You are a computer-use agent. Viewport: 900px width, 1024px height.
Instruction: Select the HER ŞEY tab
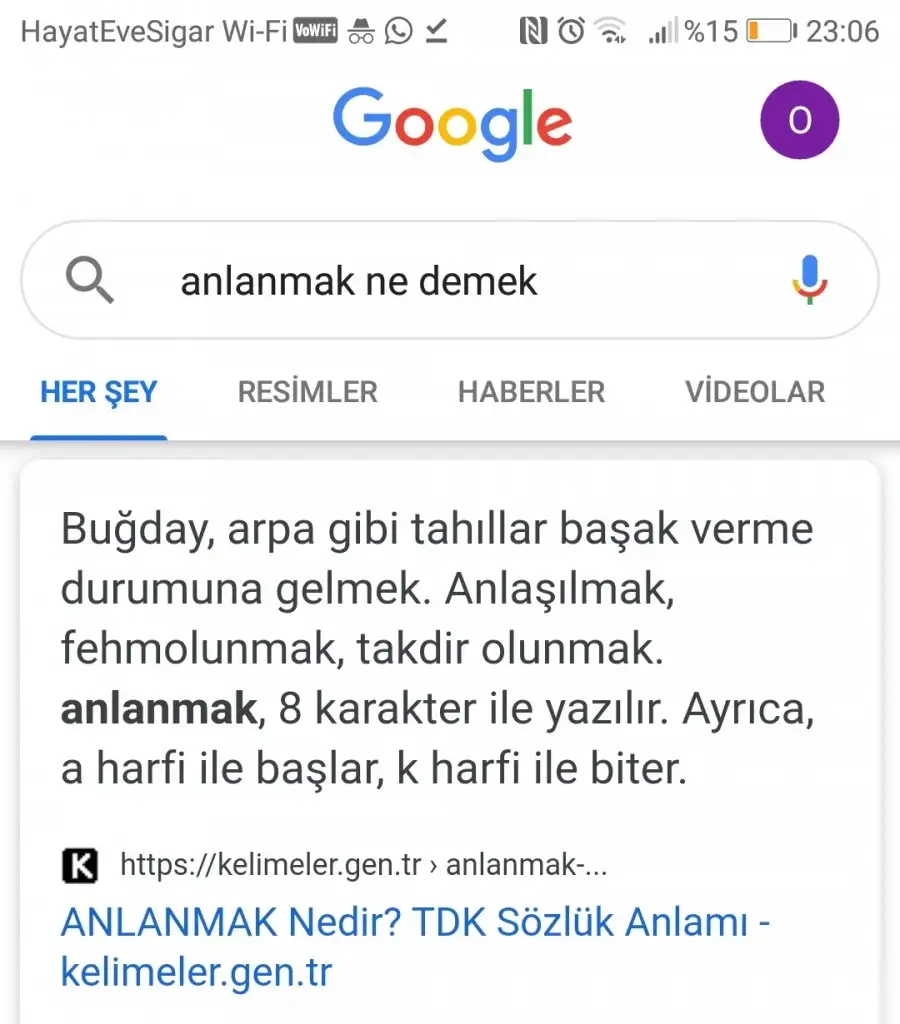(99, 392)
